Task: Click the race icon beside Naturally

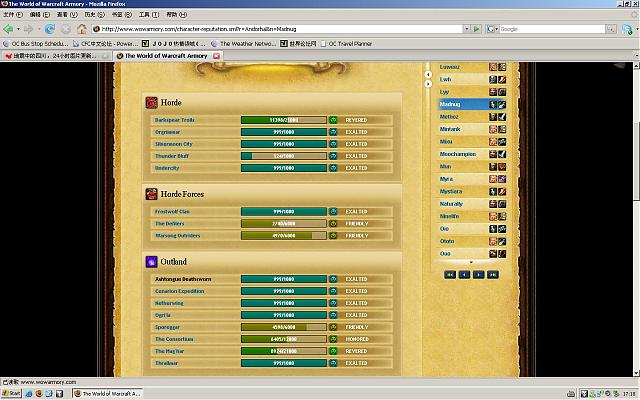Action: point(493,204)
